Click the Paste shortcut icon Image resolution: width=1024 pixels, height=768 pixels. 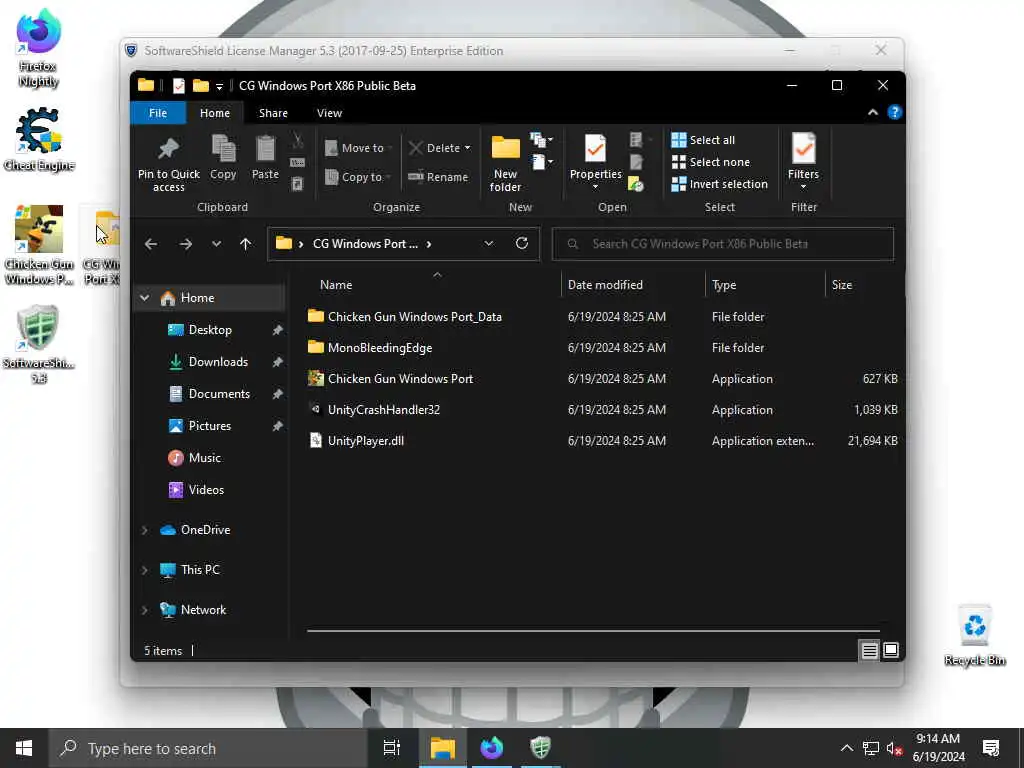297,184
